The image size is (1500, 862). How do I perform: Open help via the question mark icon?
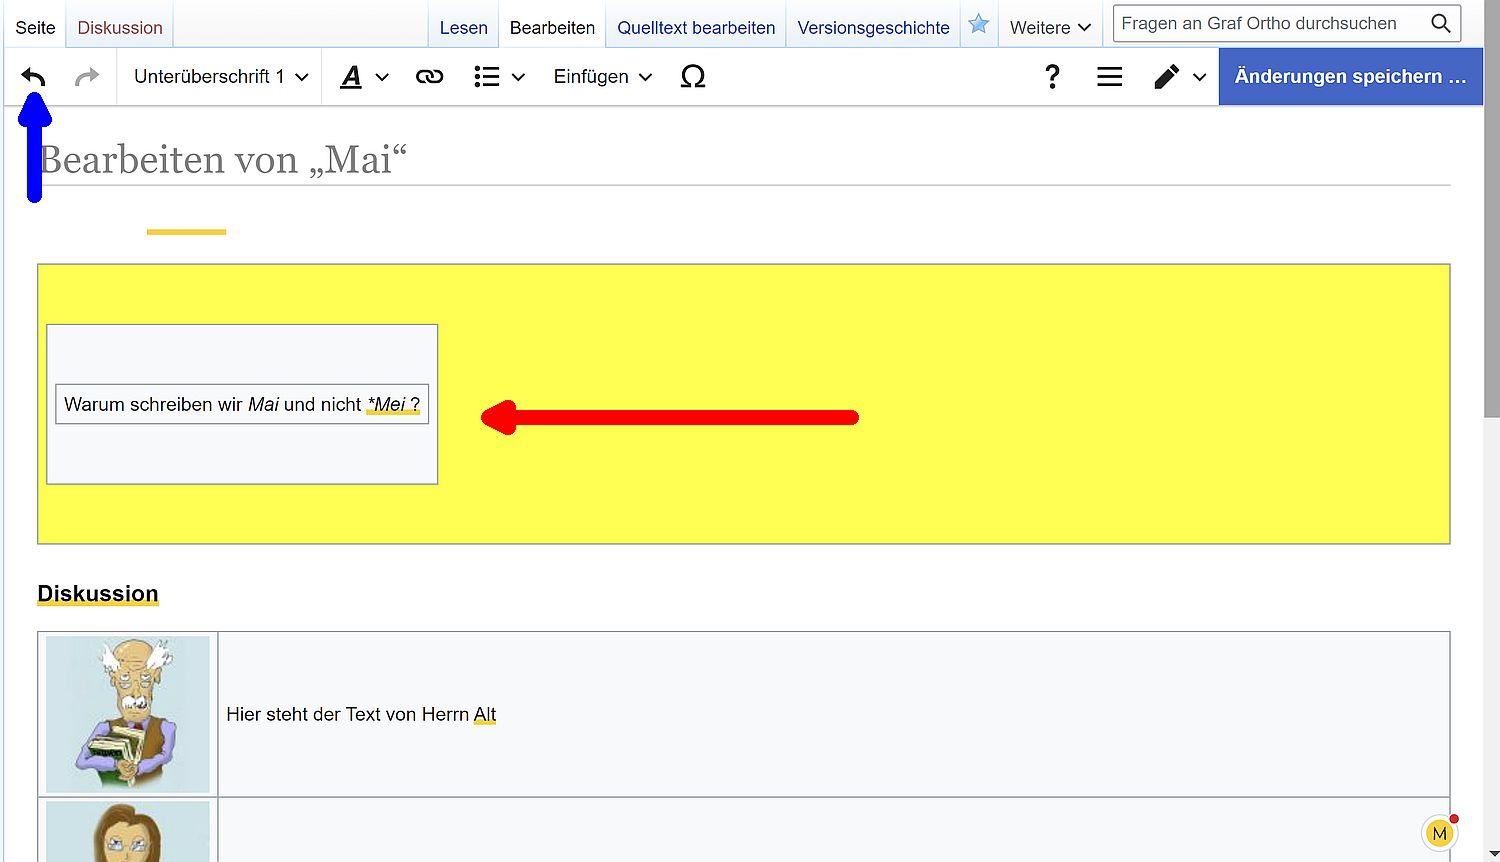click(x=1052, y=77)
